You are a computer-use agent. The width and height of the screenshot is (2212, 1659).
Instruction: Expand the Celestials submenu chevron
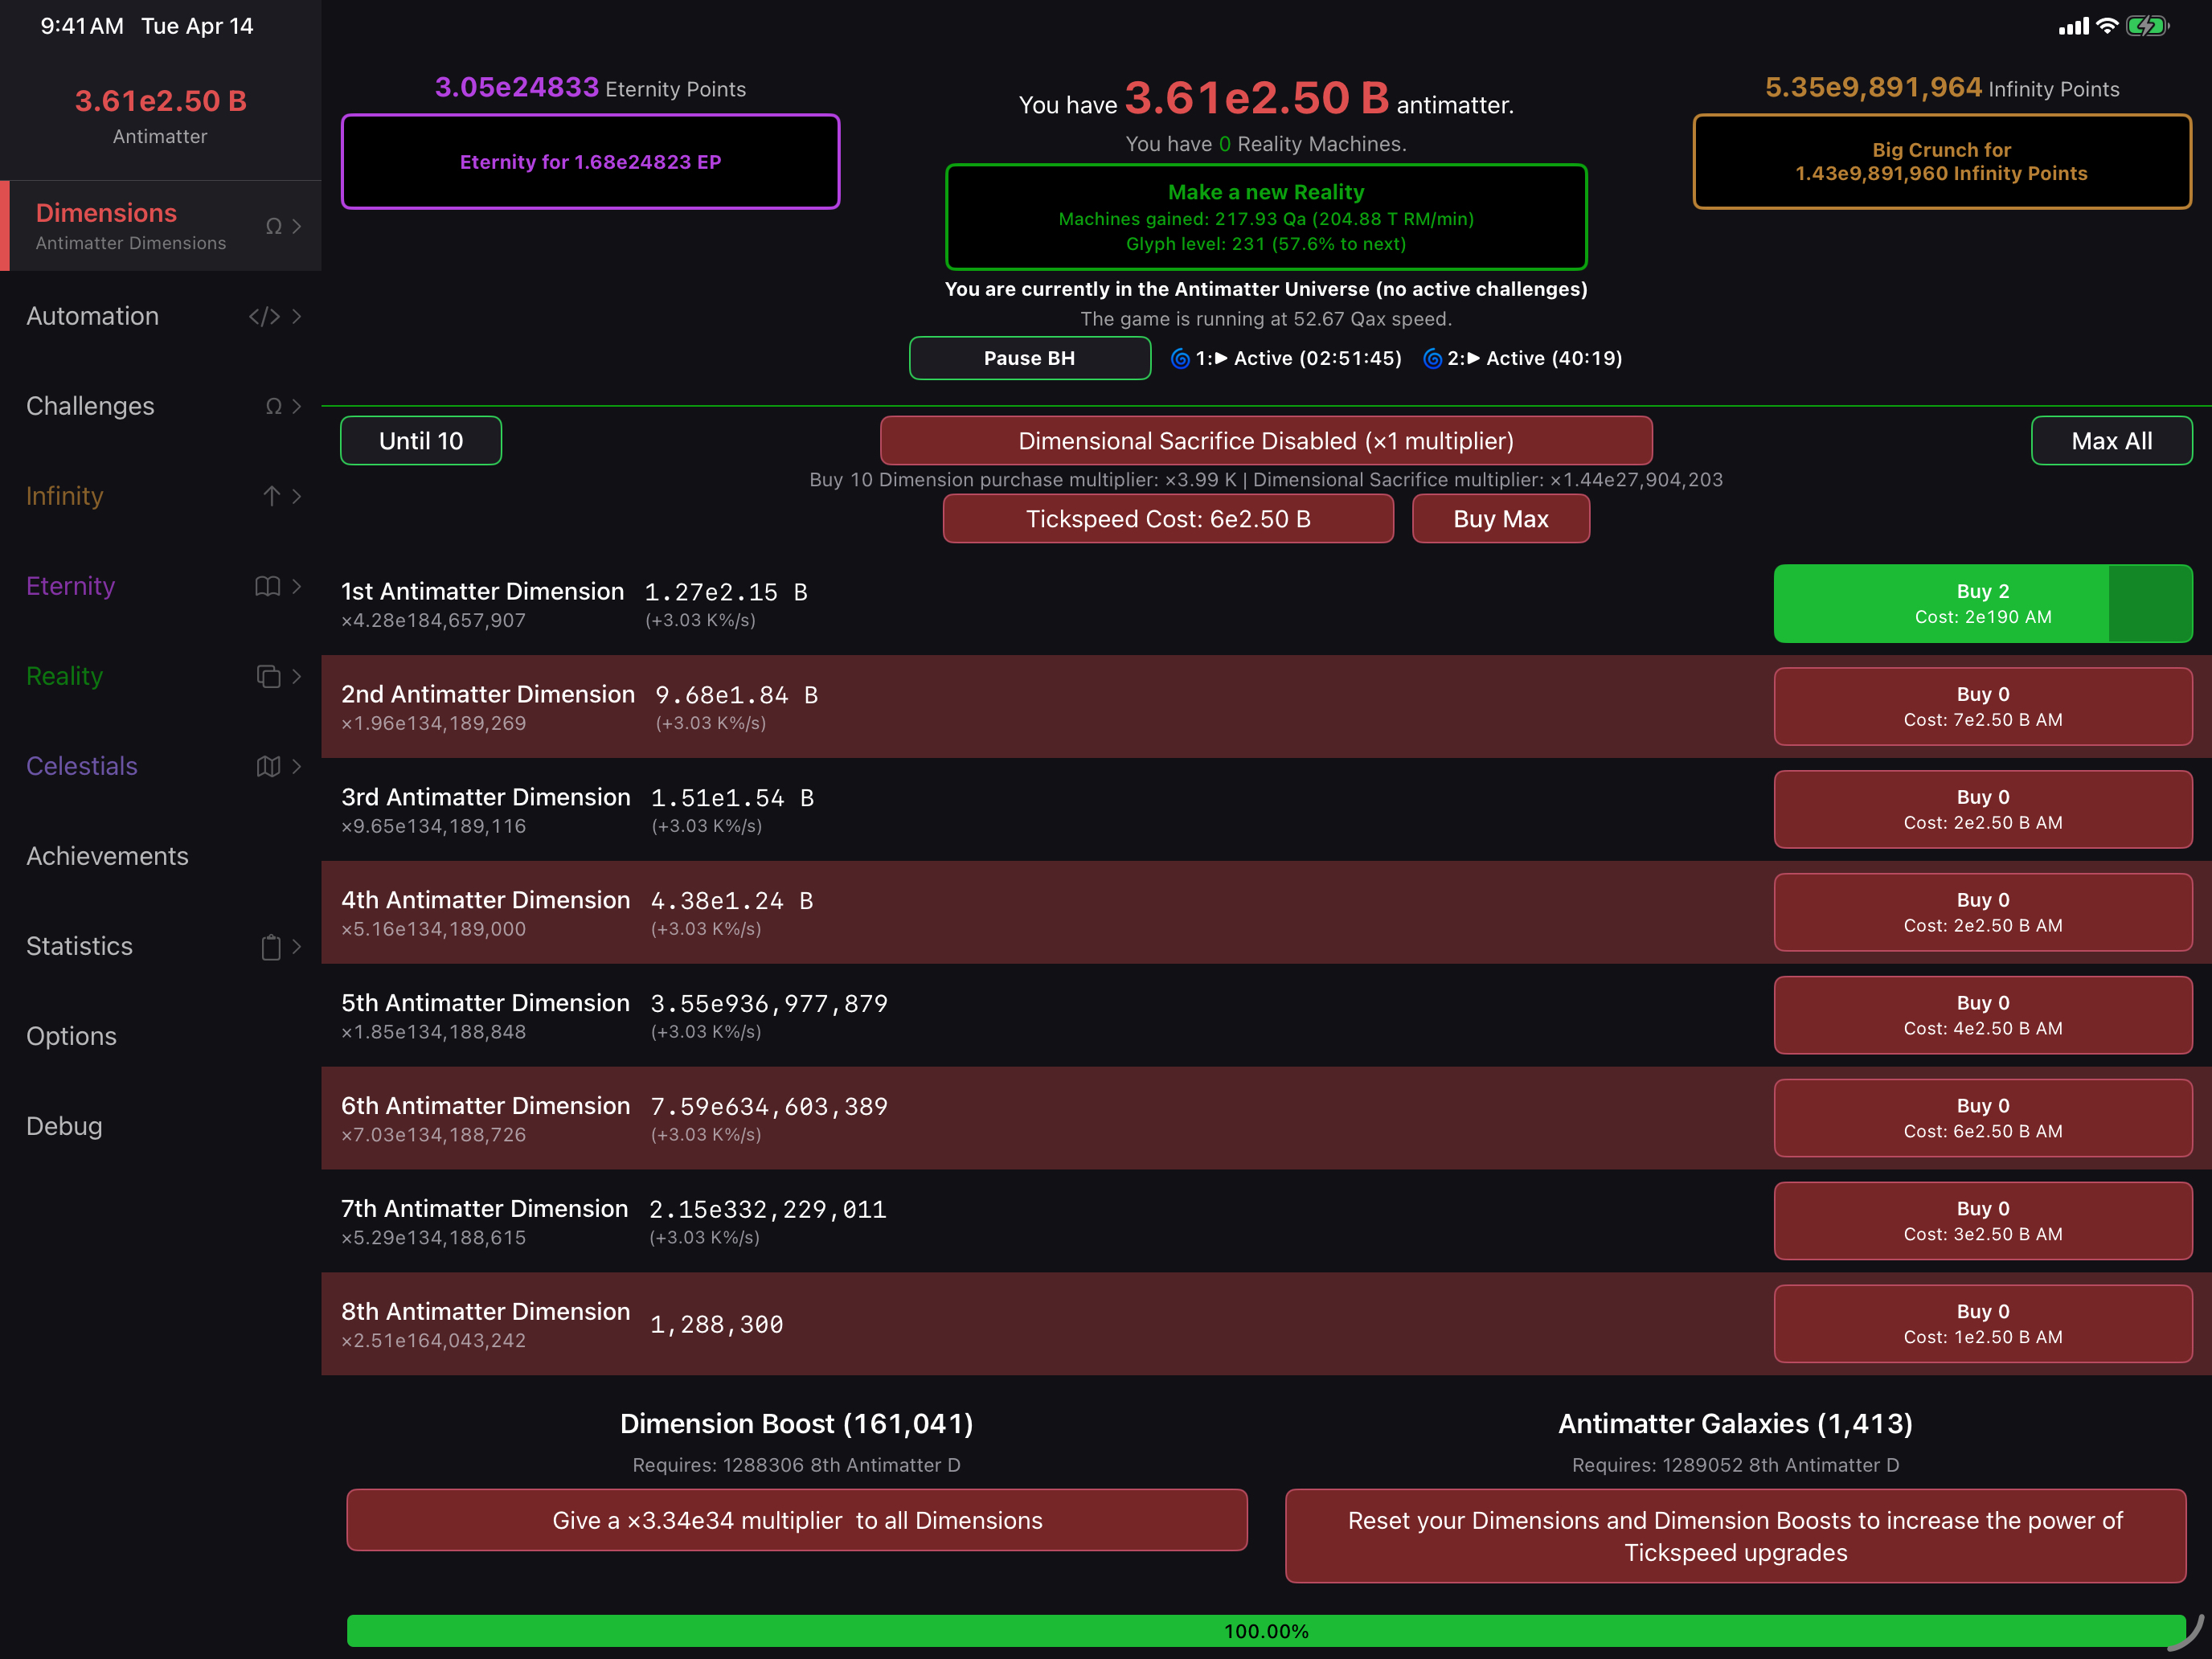(296, 766)
